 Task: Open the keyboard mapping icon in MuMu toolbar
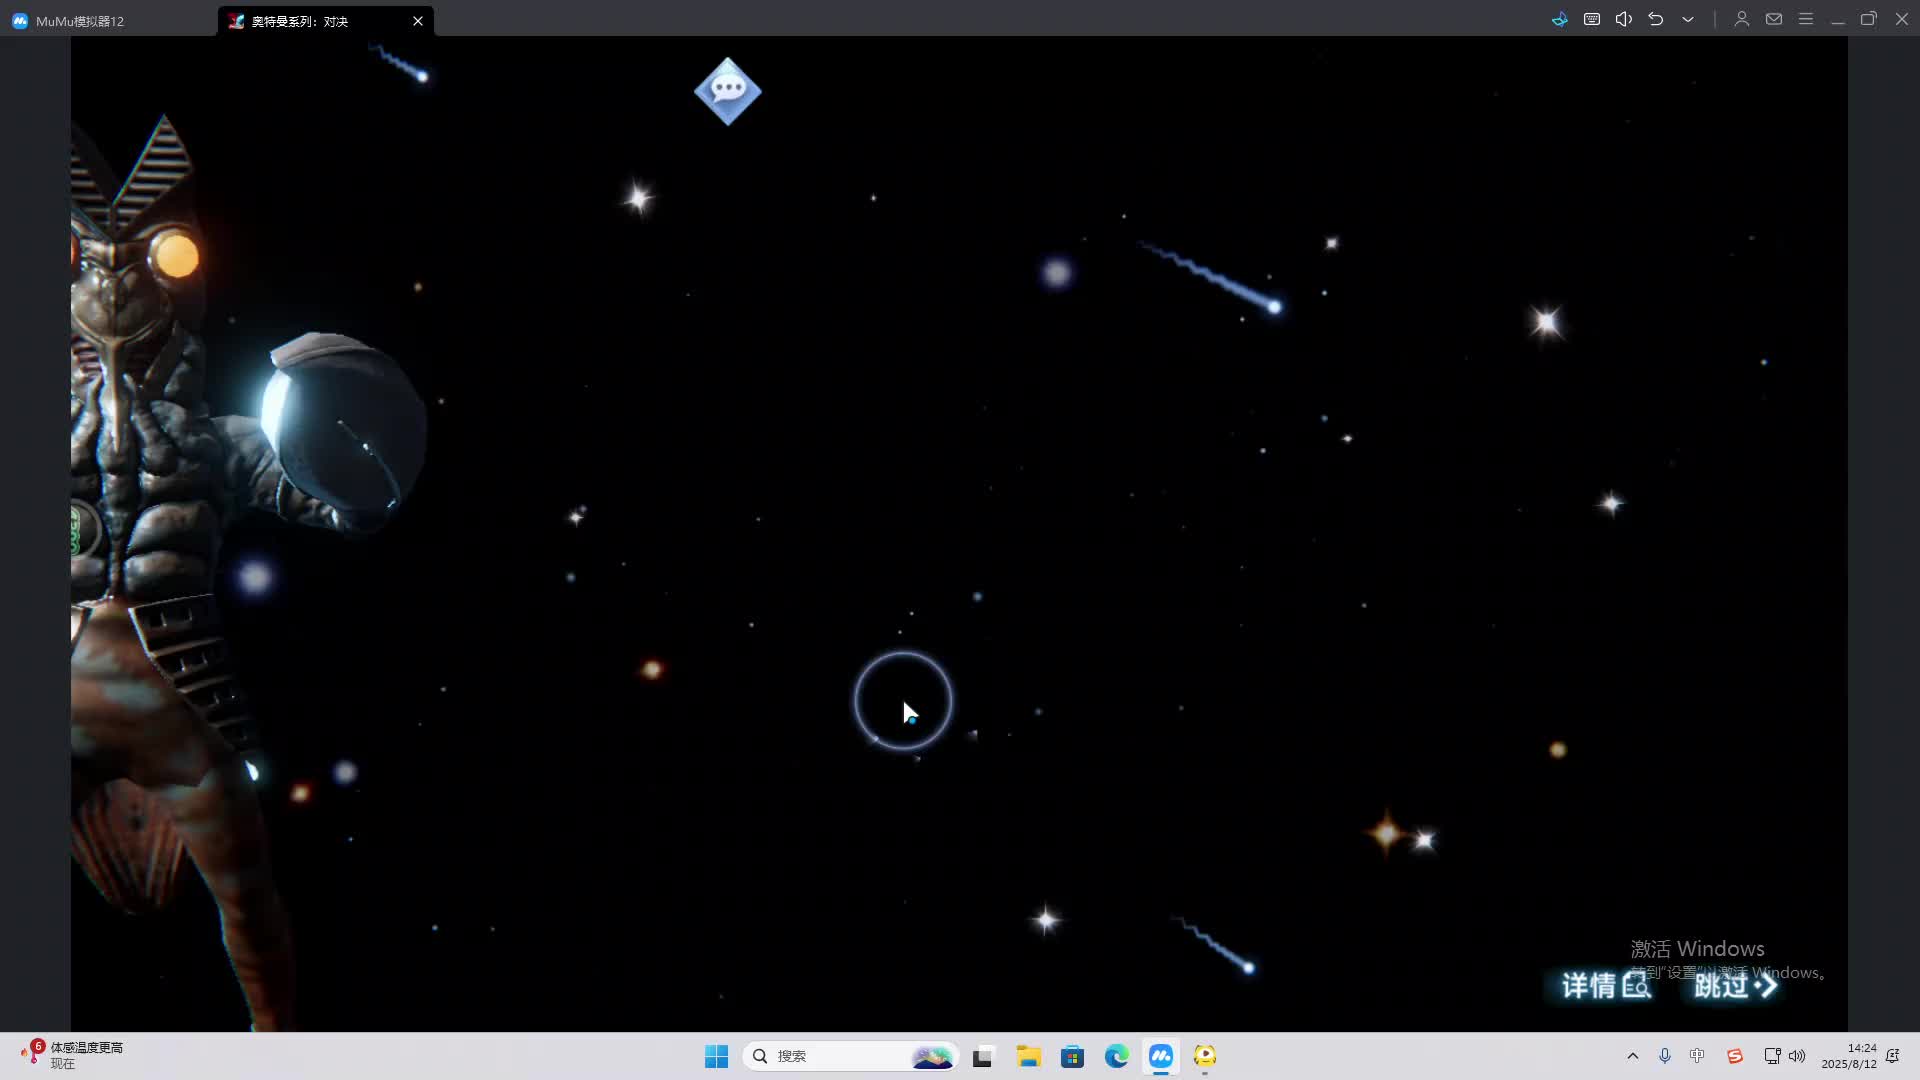(1592, 19)
